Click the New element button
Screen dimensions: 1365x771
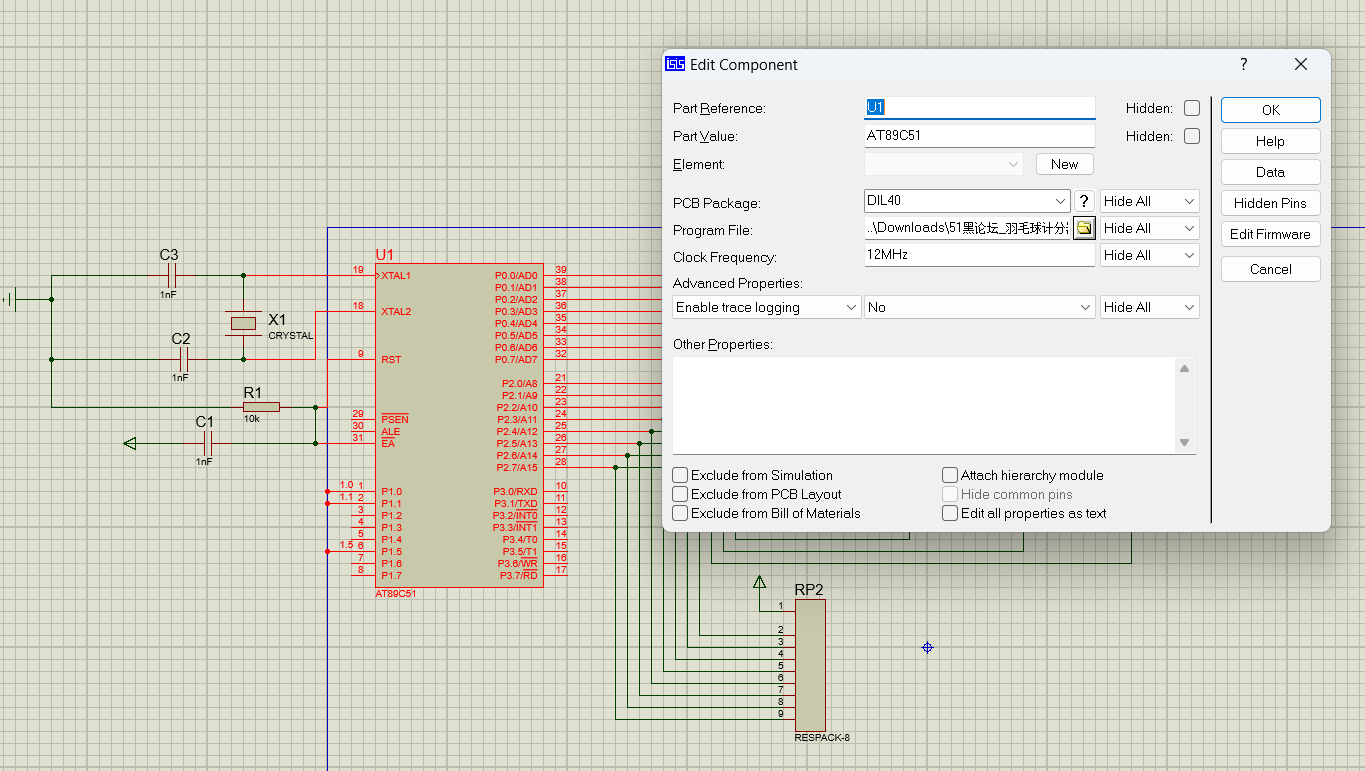pos(1064,164)
